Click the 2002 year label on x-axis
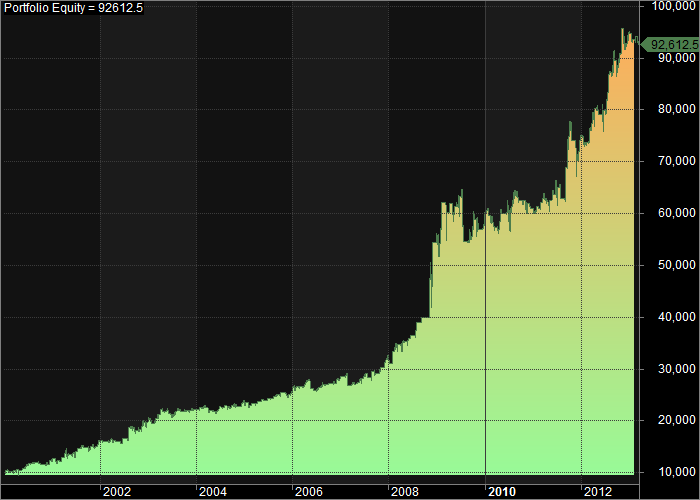 [117, 492]
